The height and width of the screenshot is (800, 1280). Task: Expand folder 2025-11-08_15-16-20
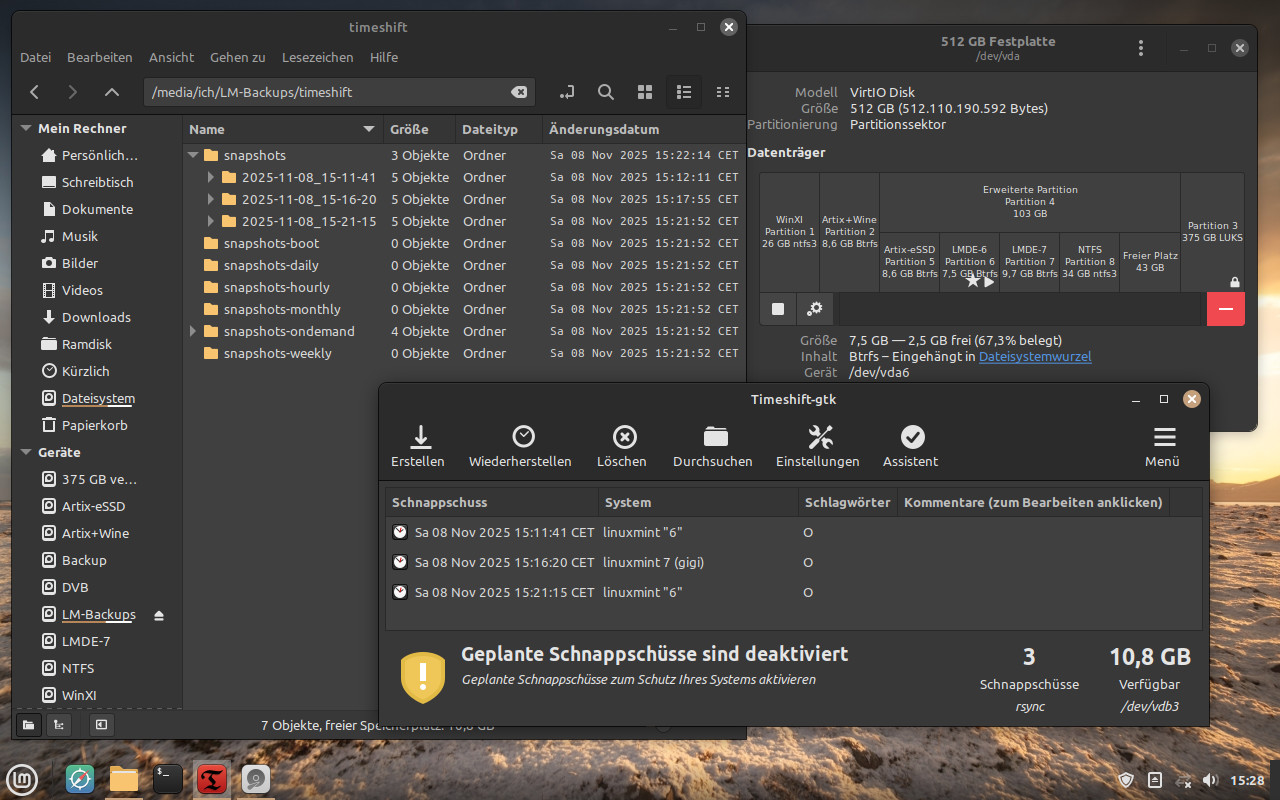(211, 199)
